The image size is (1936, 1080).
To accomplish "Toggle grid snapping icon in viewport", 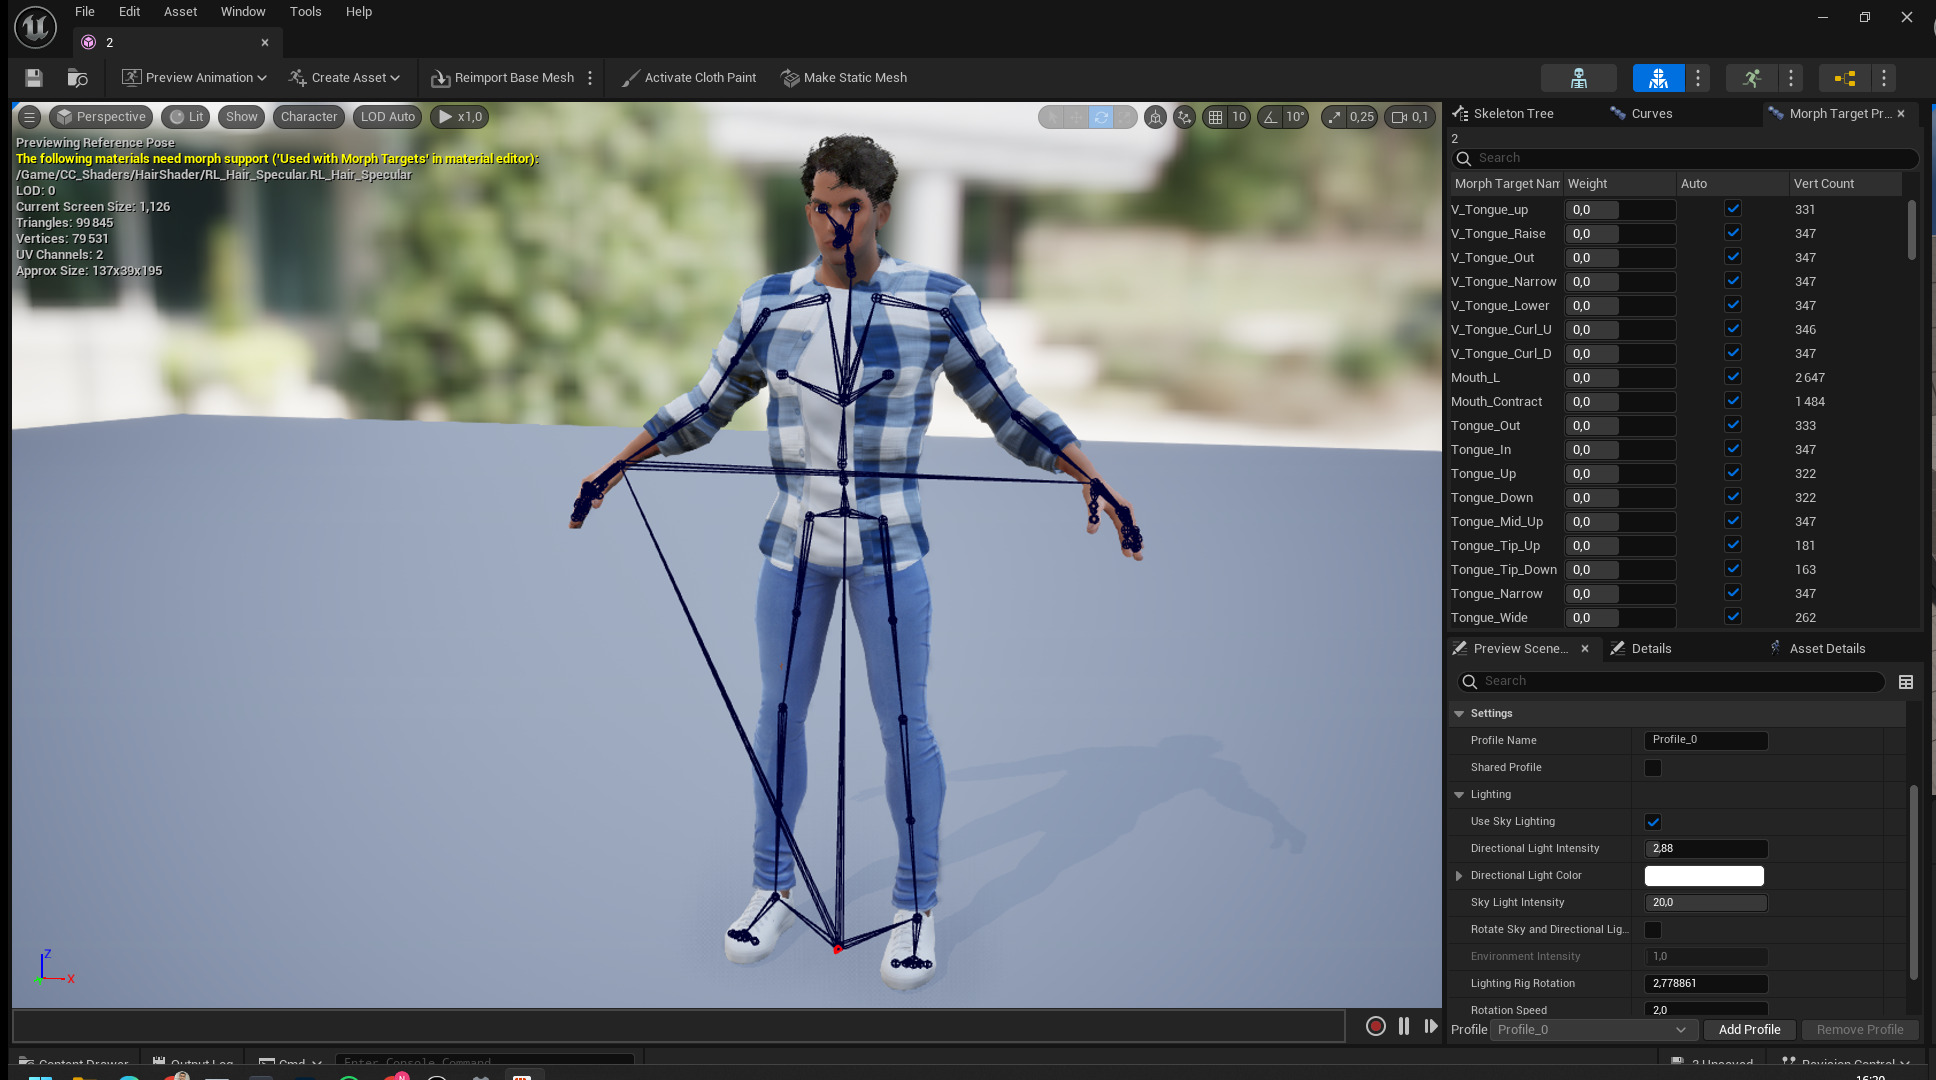I will 1215,117.
